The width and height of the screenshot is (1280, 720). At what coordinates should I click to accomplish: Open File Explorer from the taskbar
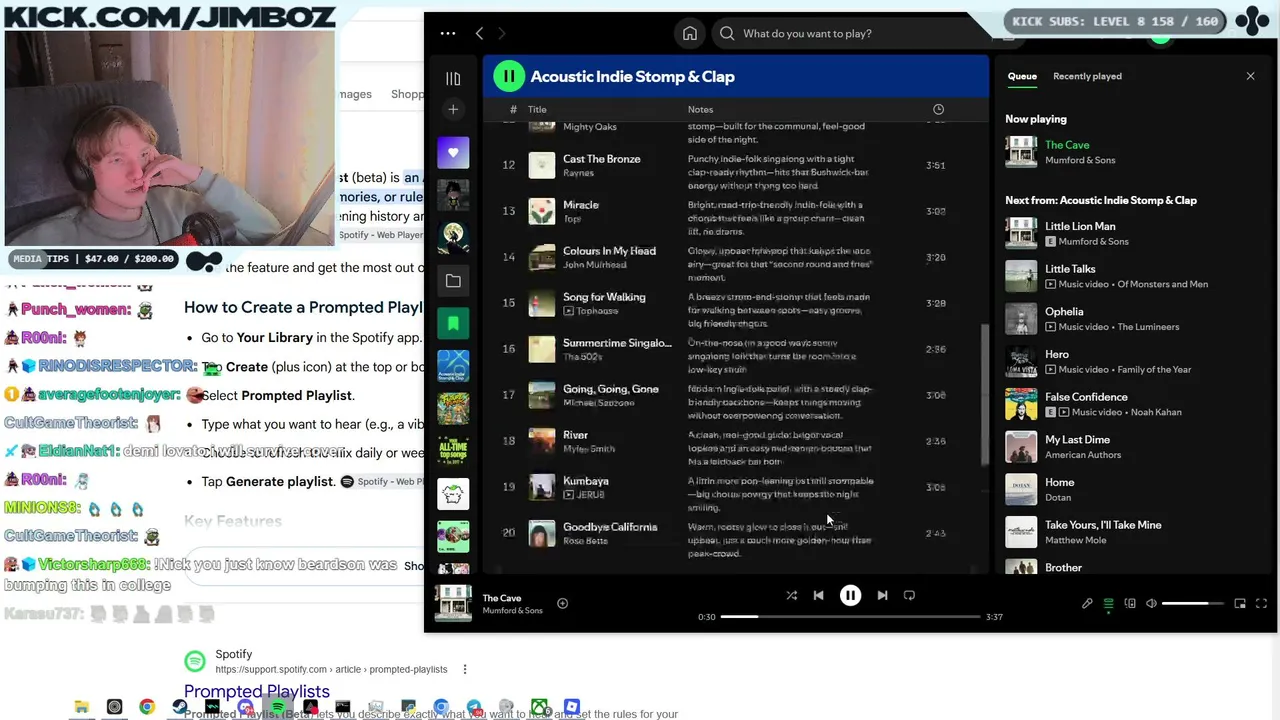pos(82,707)
